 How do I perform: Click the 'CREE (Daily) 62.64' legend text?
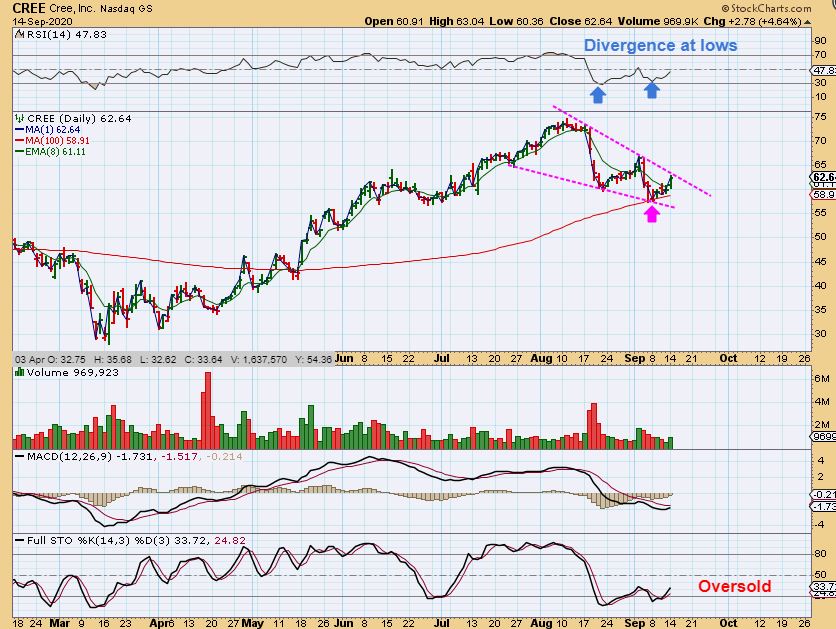point(79,118)
